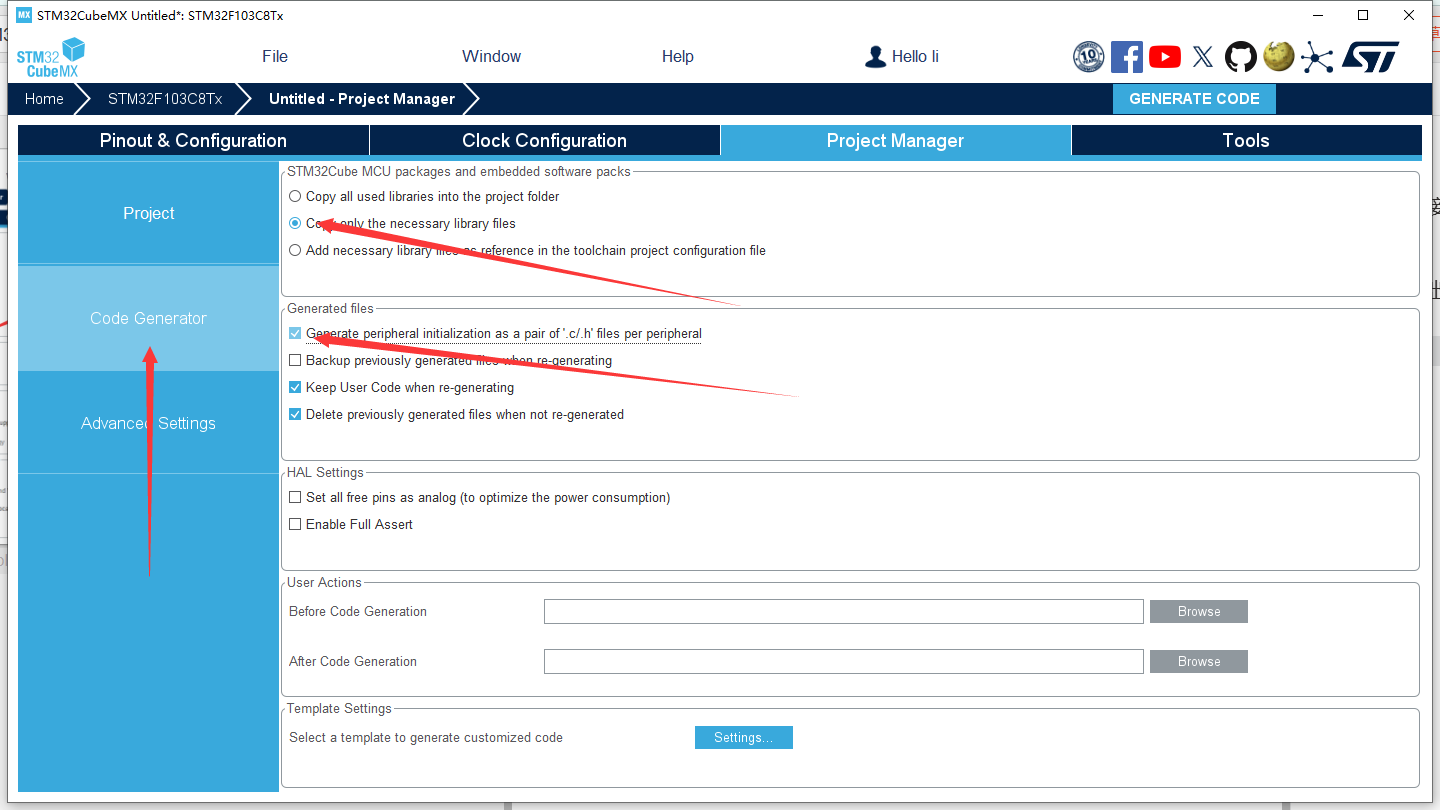Open template Settings button
This screenshot has width=1440, height=810.
(744, 738)
